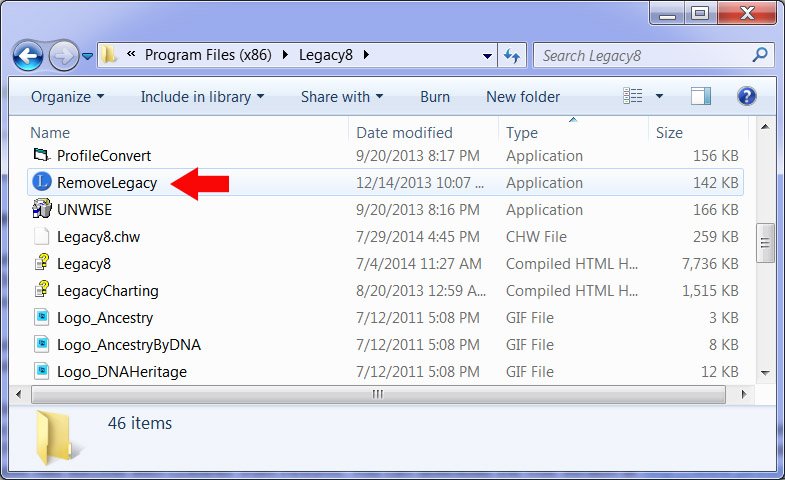Click the magnifying glass search icon
This screenshot has height=480, width=785.
(x=760, y=55)
